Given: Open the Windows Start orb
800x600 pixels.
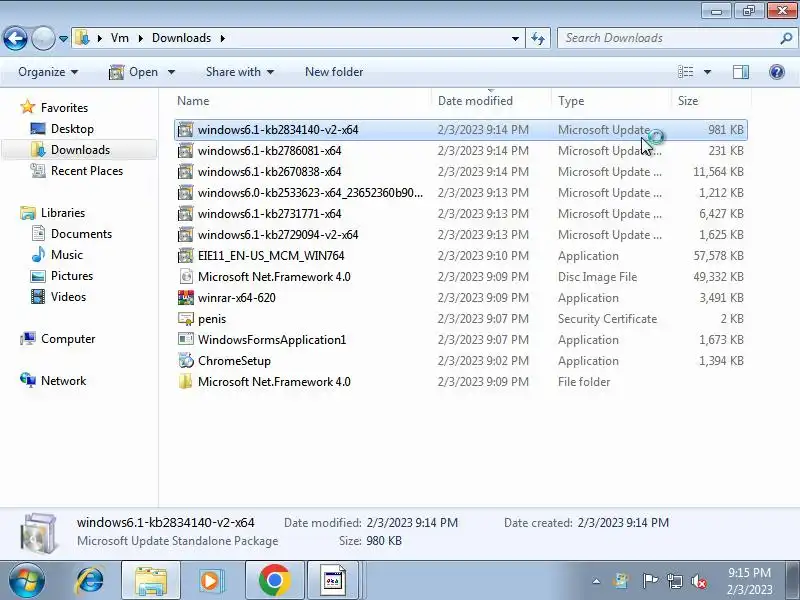Looking at the screenshot, I should (26, 581).
